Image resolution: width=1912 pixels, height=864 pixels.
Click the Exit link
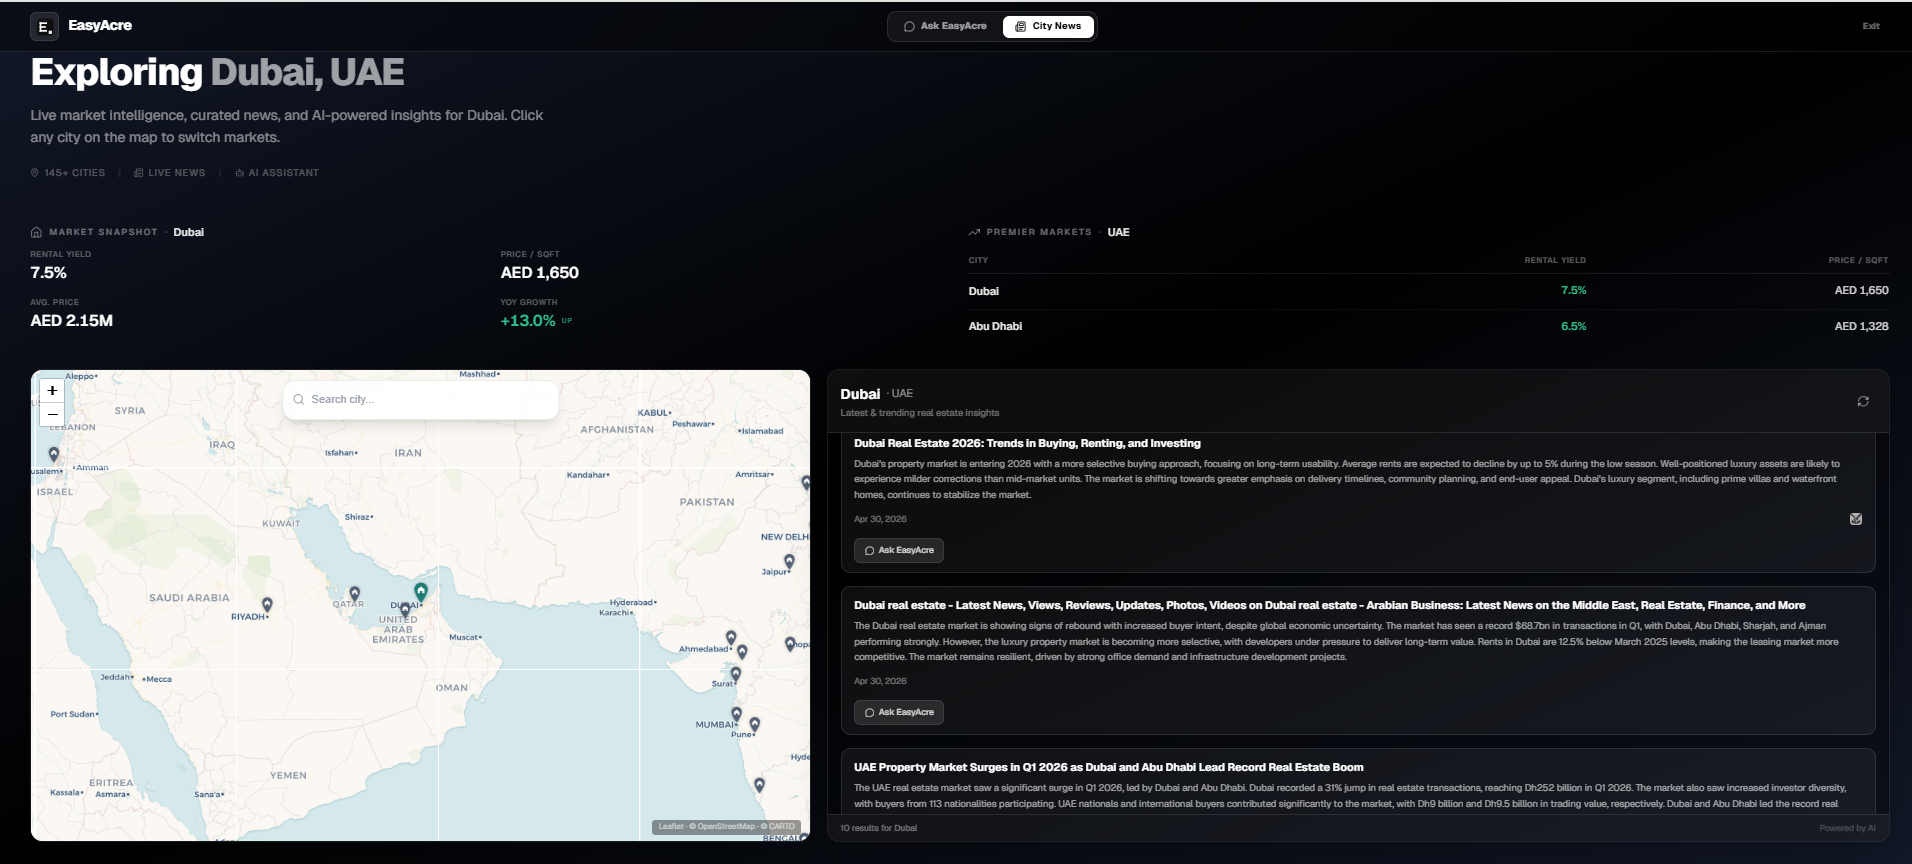pyautogui.click(x=1871, y=26)
